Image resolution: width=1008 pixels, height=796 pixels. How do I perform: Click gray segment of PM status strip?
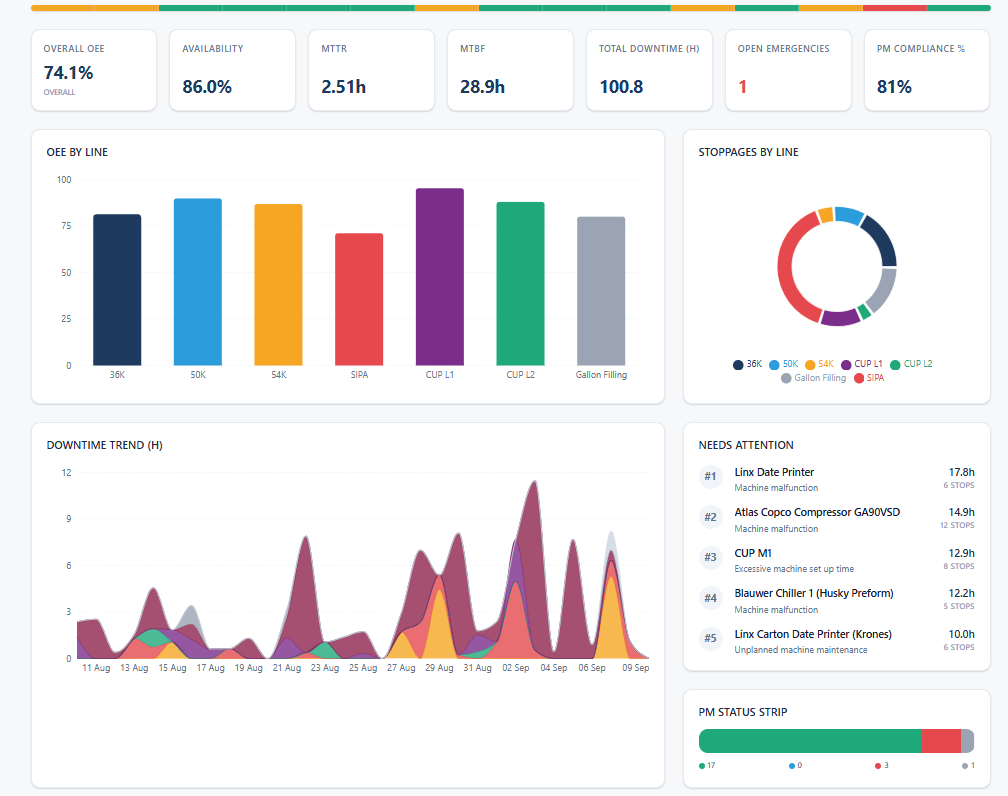pyautogui.click(x=968, y=741)
